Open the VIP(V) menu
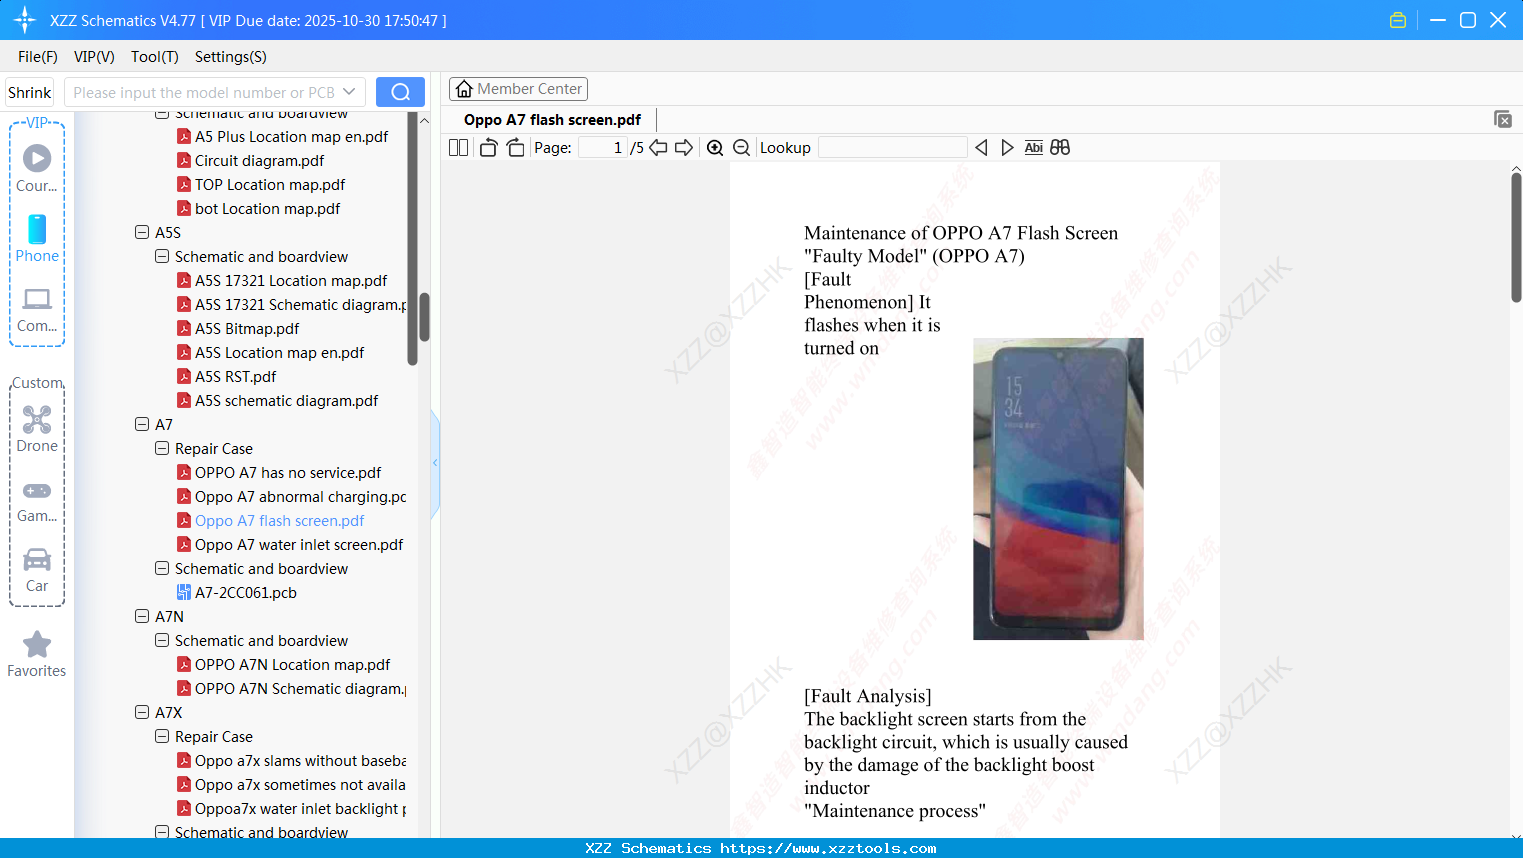Screen dimensions: 1523x858 point(94,57)
